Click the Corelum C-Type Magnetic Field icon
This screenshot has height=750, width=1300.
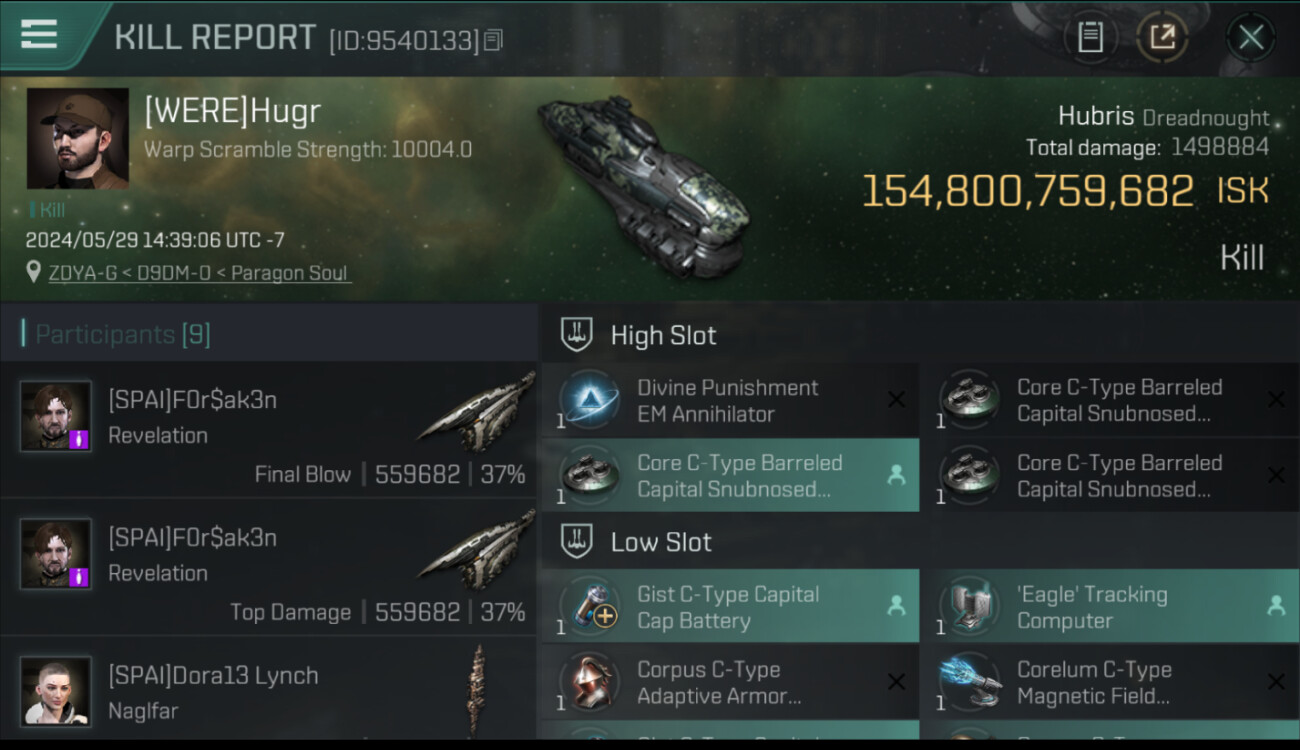pyautogui.click(x=968, y=683)
